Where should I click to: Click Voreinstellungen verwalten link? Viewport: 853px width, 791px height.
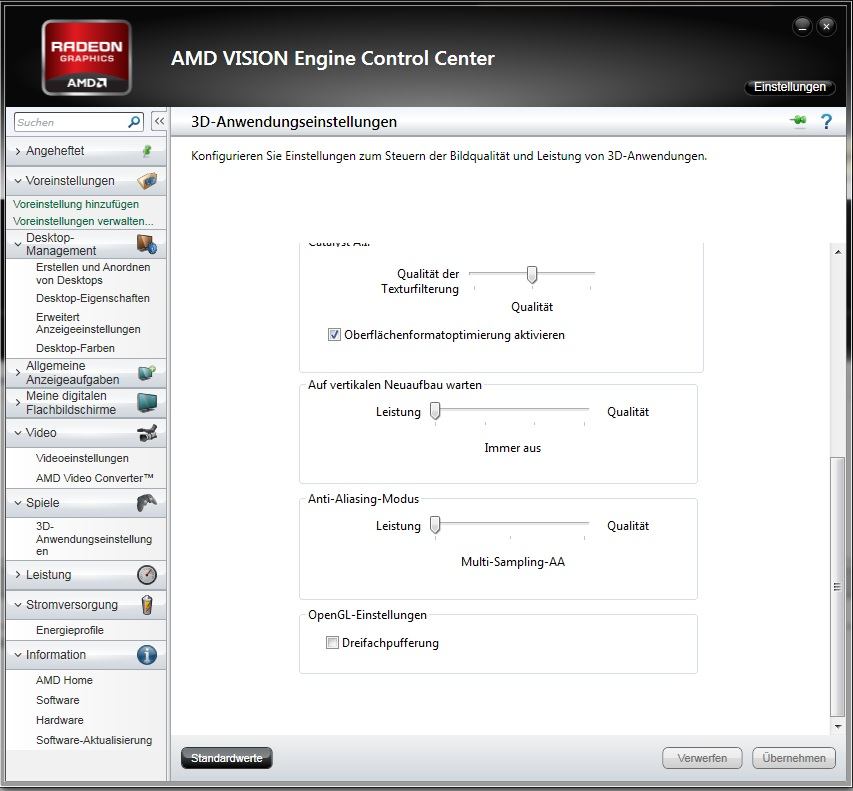[83, 221]
